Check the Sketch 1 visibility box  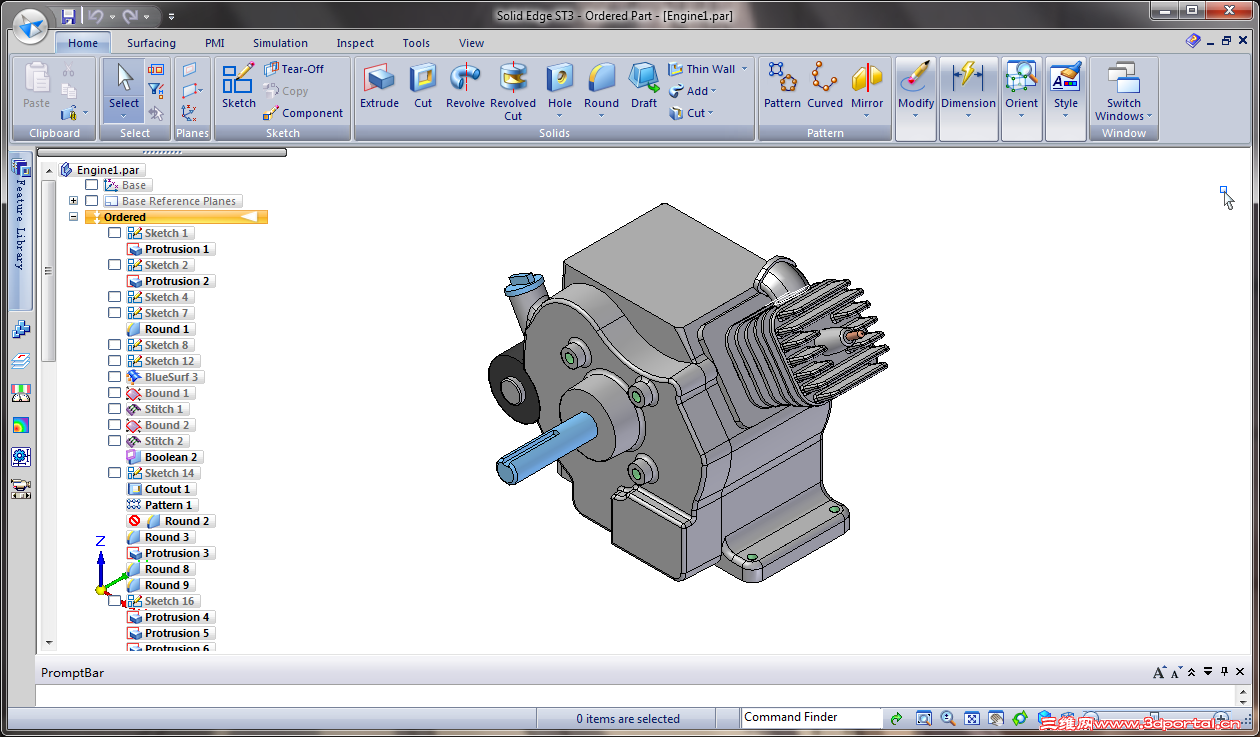pyautogui.click(x=114, y=233)
